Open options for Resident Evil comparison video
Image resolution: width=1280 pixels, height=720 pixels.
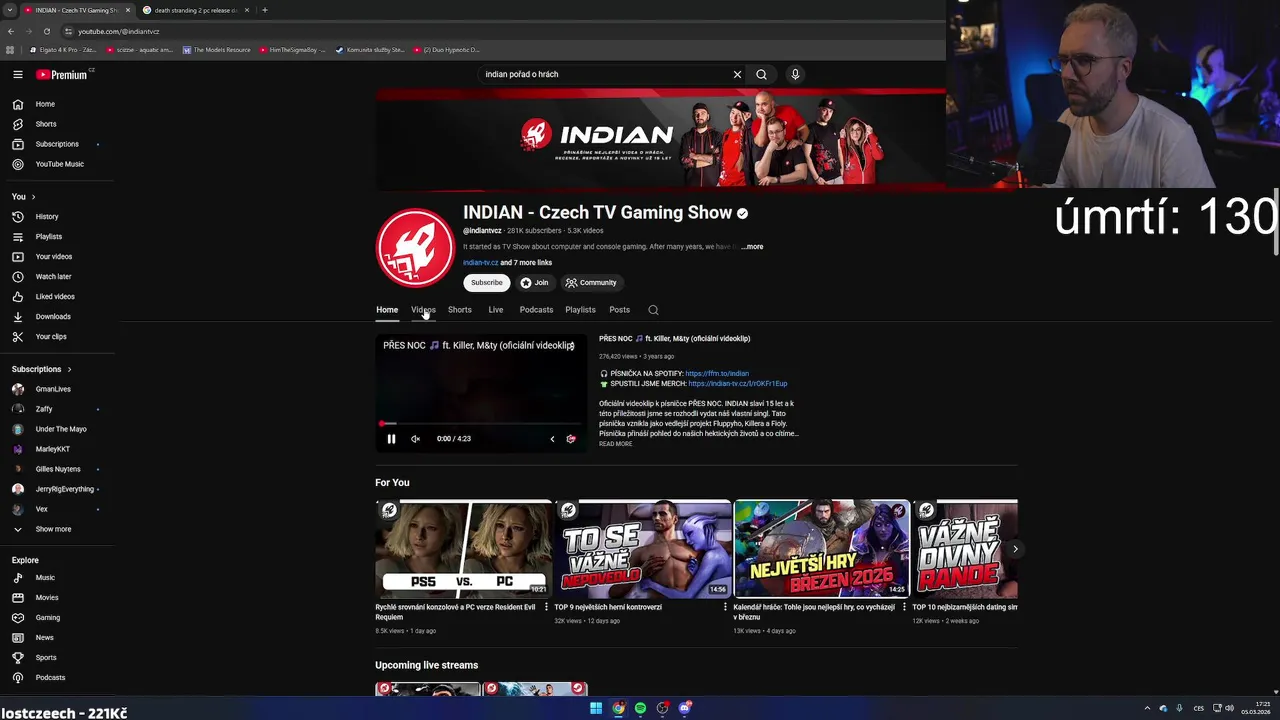point(546,607)
